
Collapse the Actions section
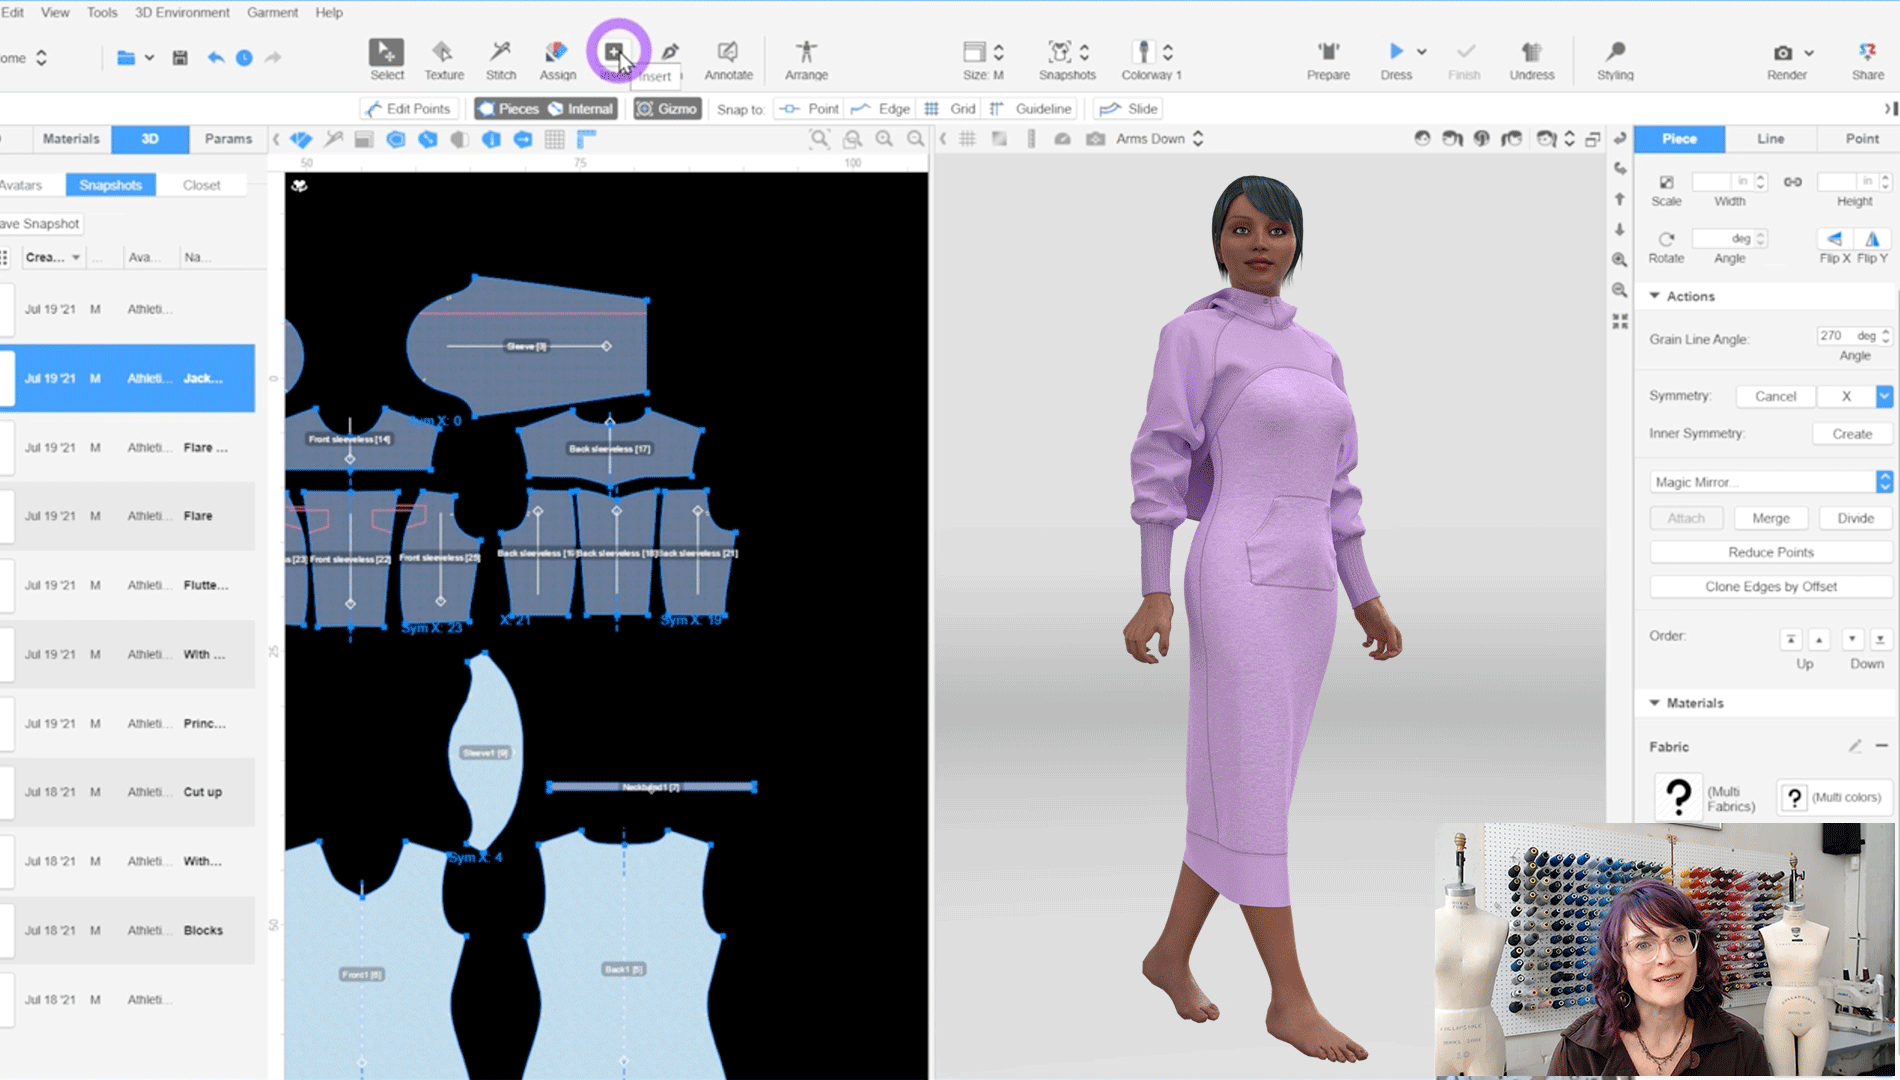coord(1656,296)
